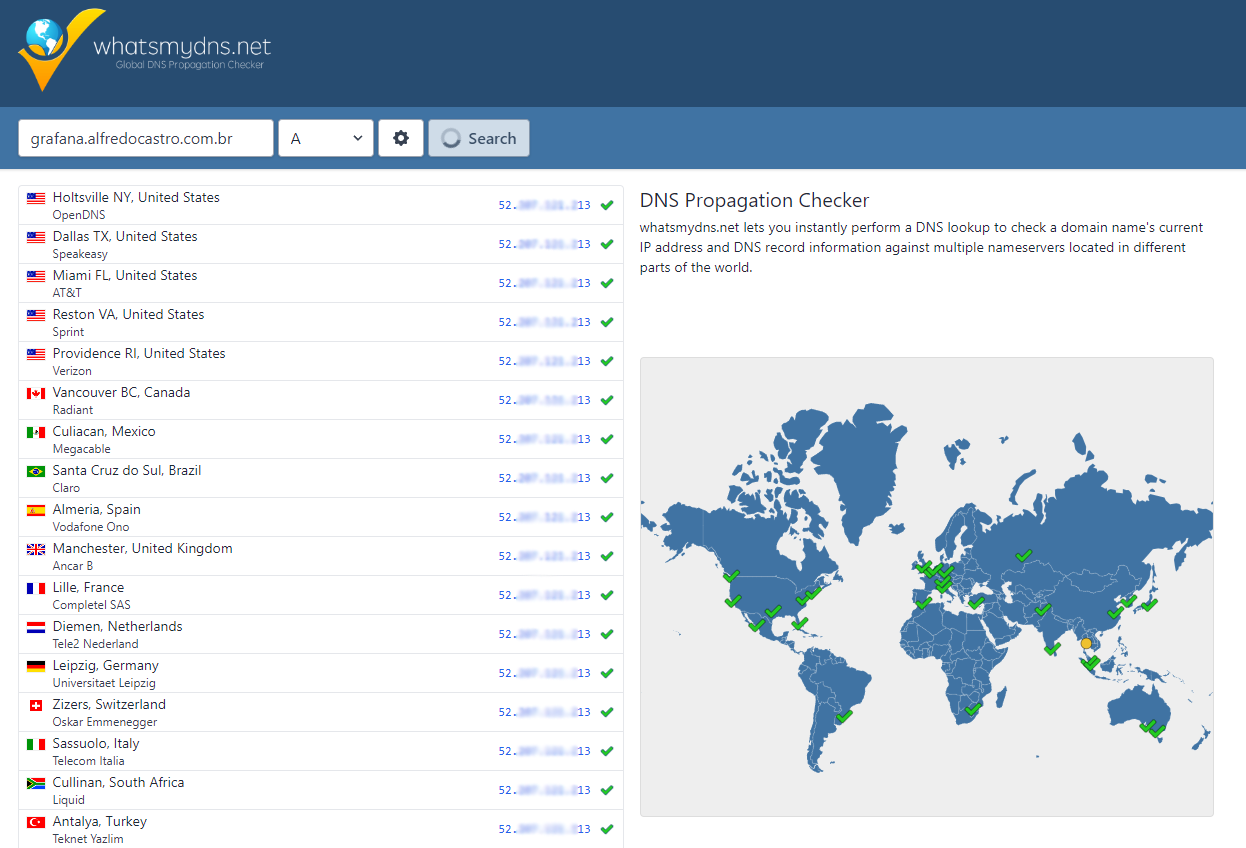Click the "Megacable" provider label

(82, 449)
